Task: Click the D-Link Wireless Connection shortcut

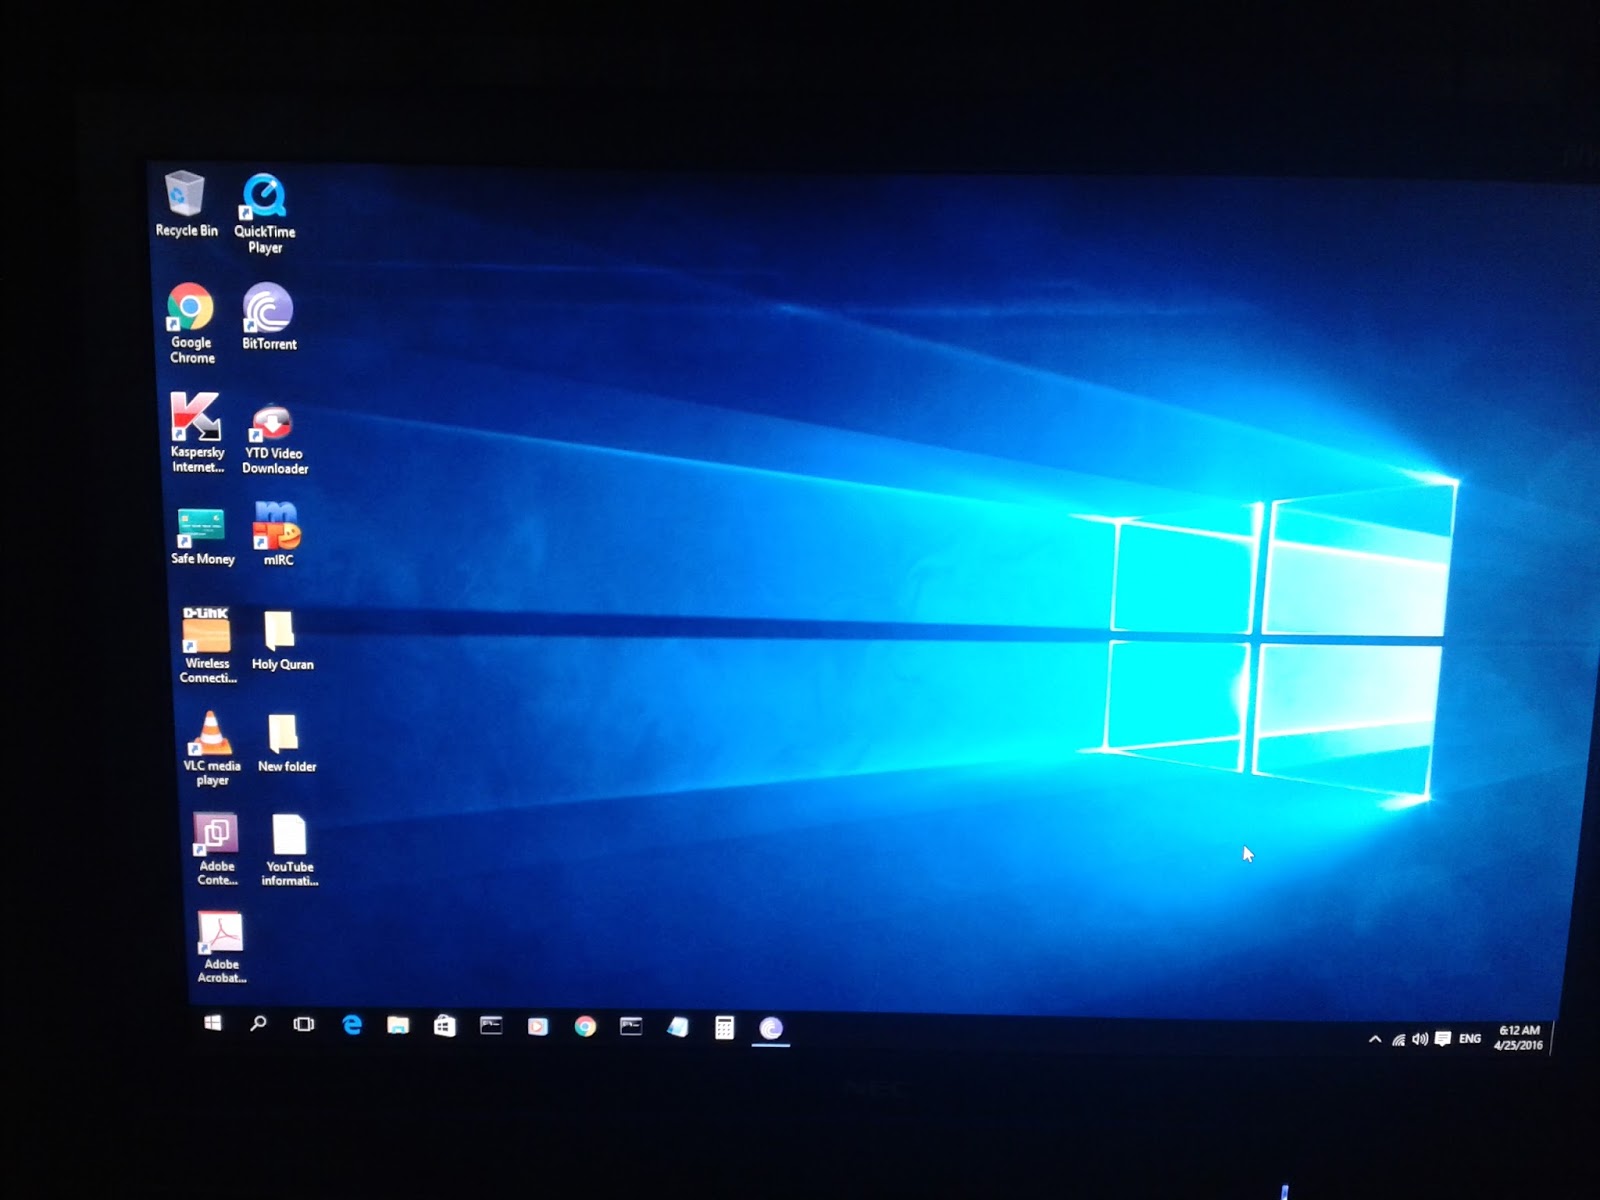Action: tap(207, 645)
